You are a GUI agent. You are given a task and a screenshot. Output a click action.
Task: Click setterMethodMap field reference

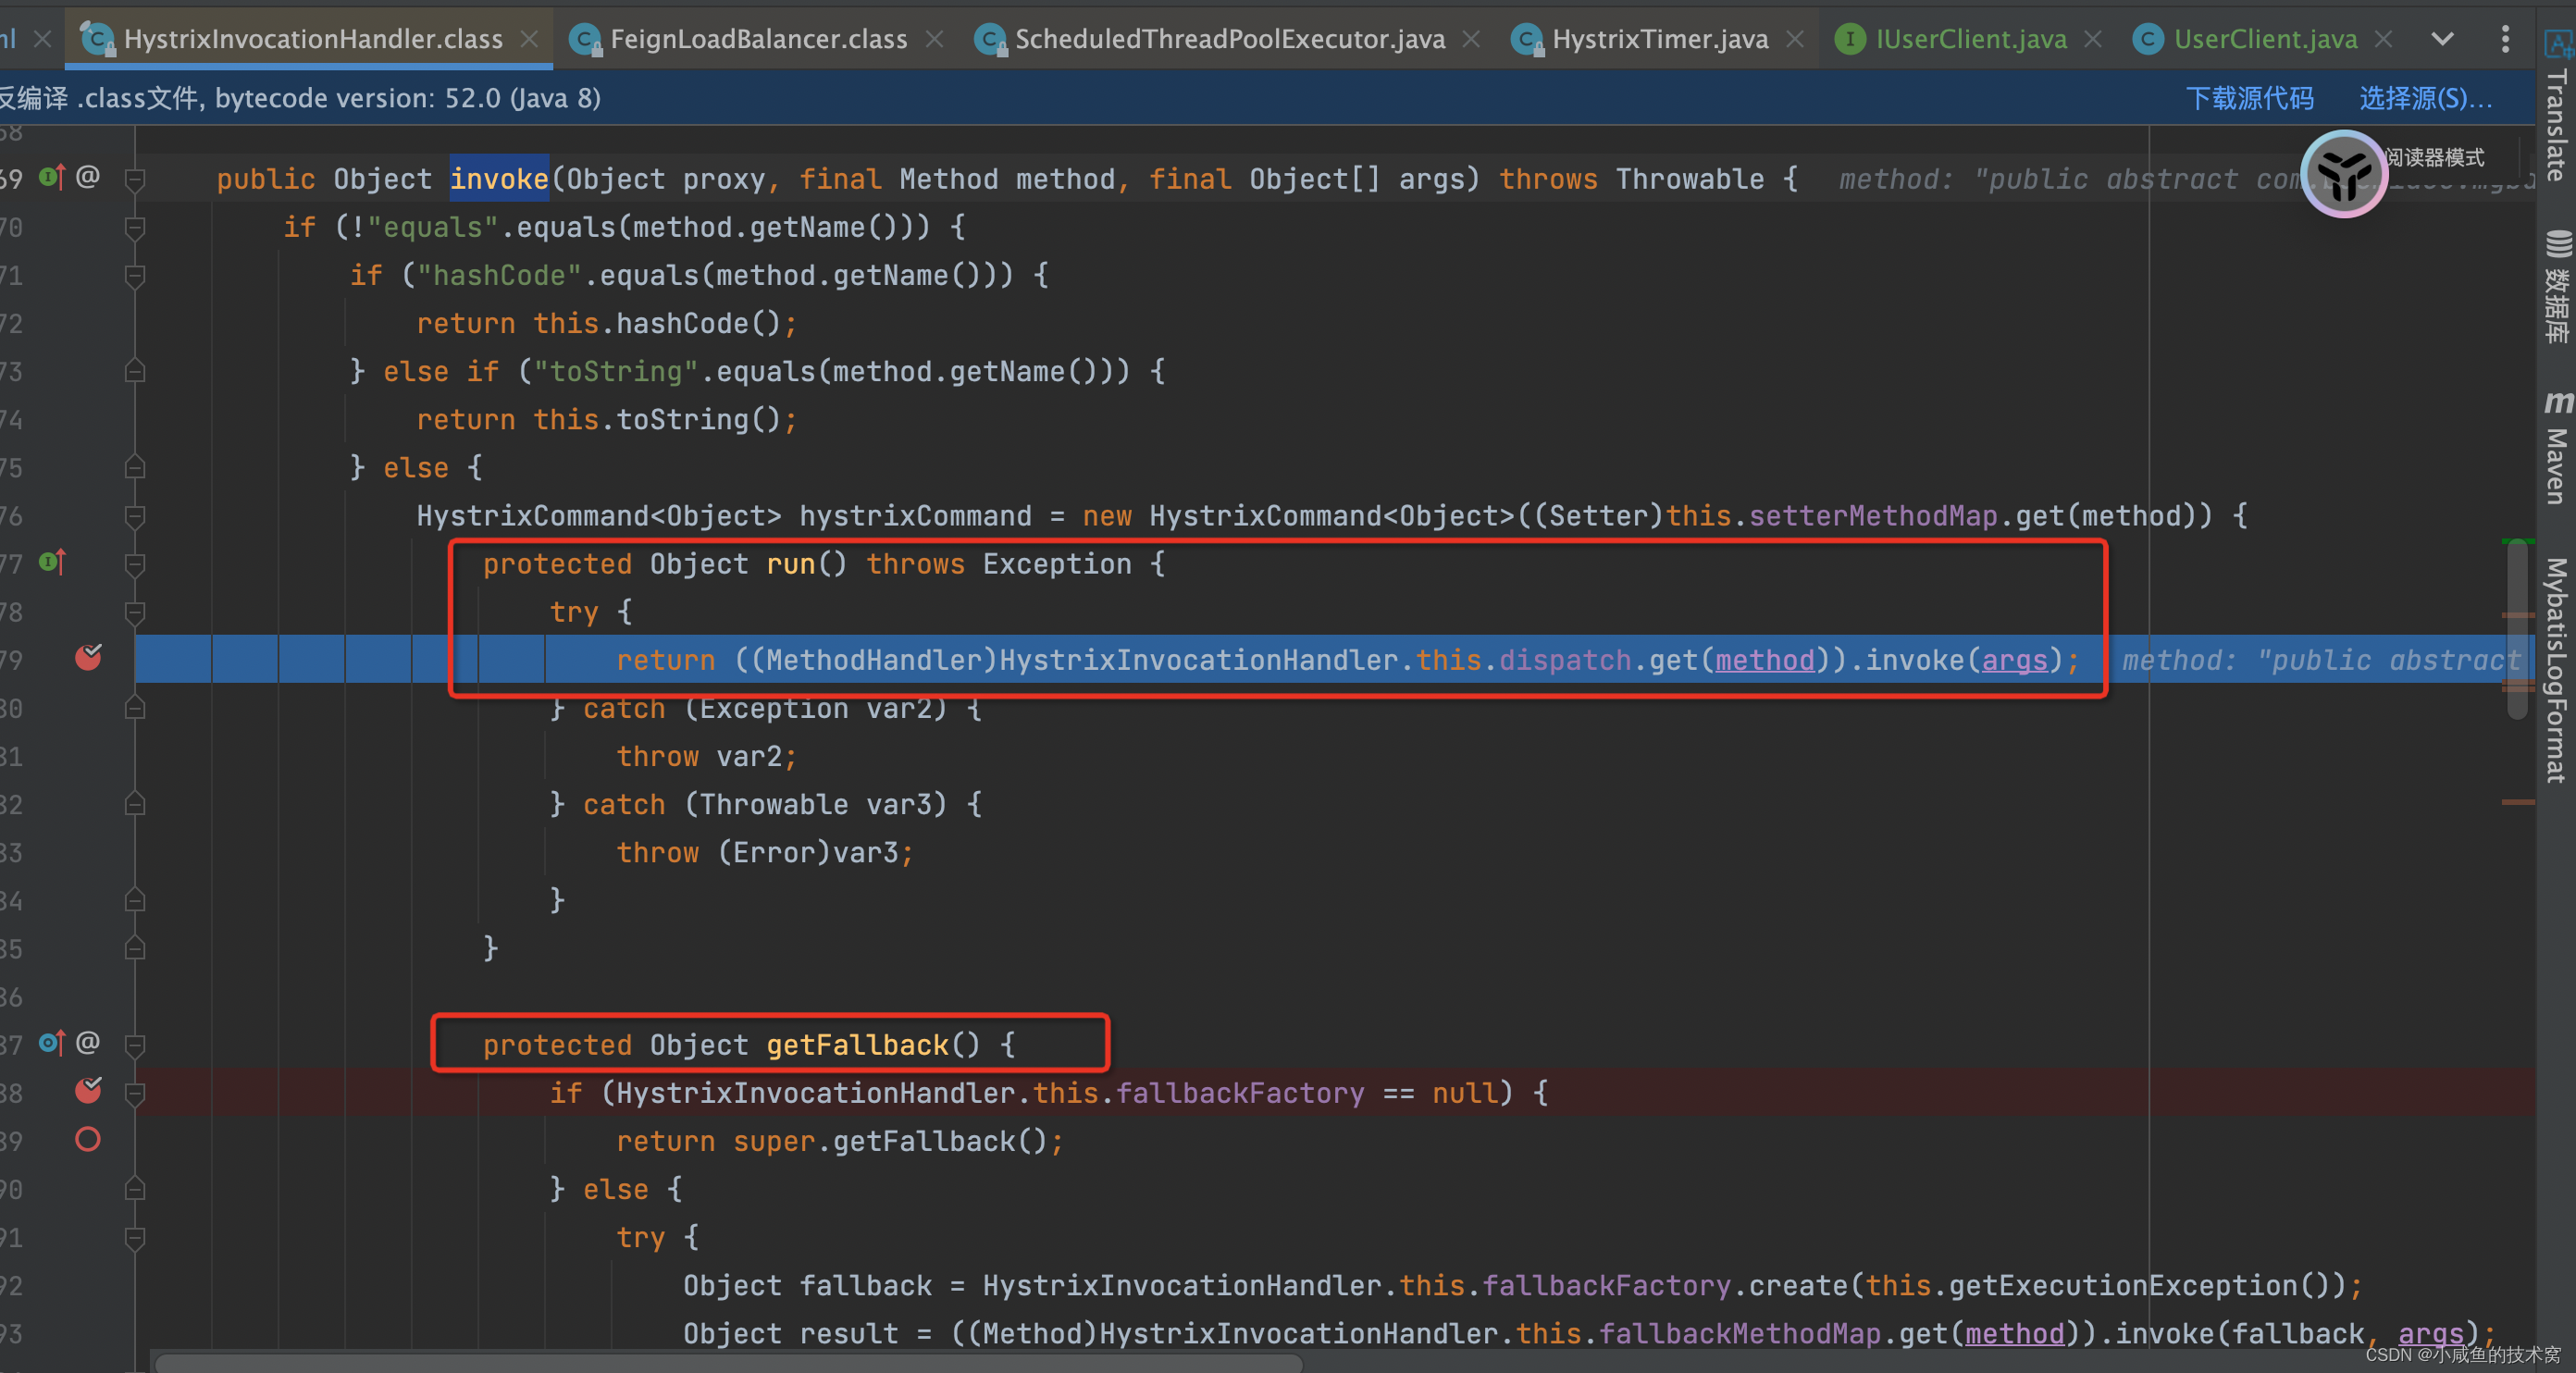pyautogui.click(x=1872, y=516)
